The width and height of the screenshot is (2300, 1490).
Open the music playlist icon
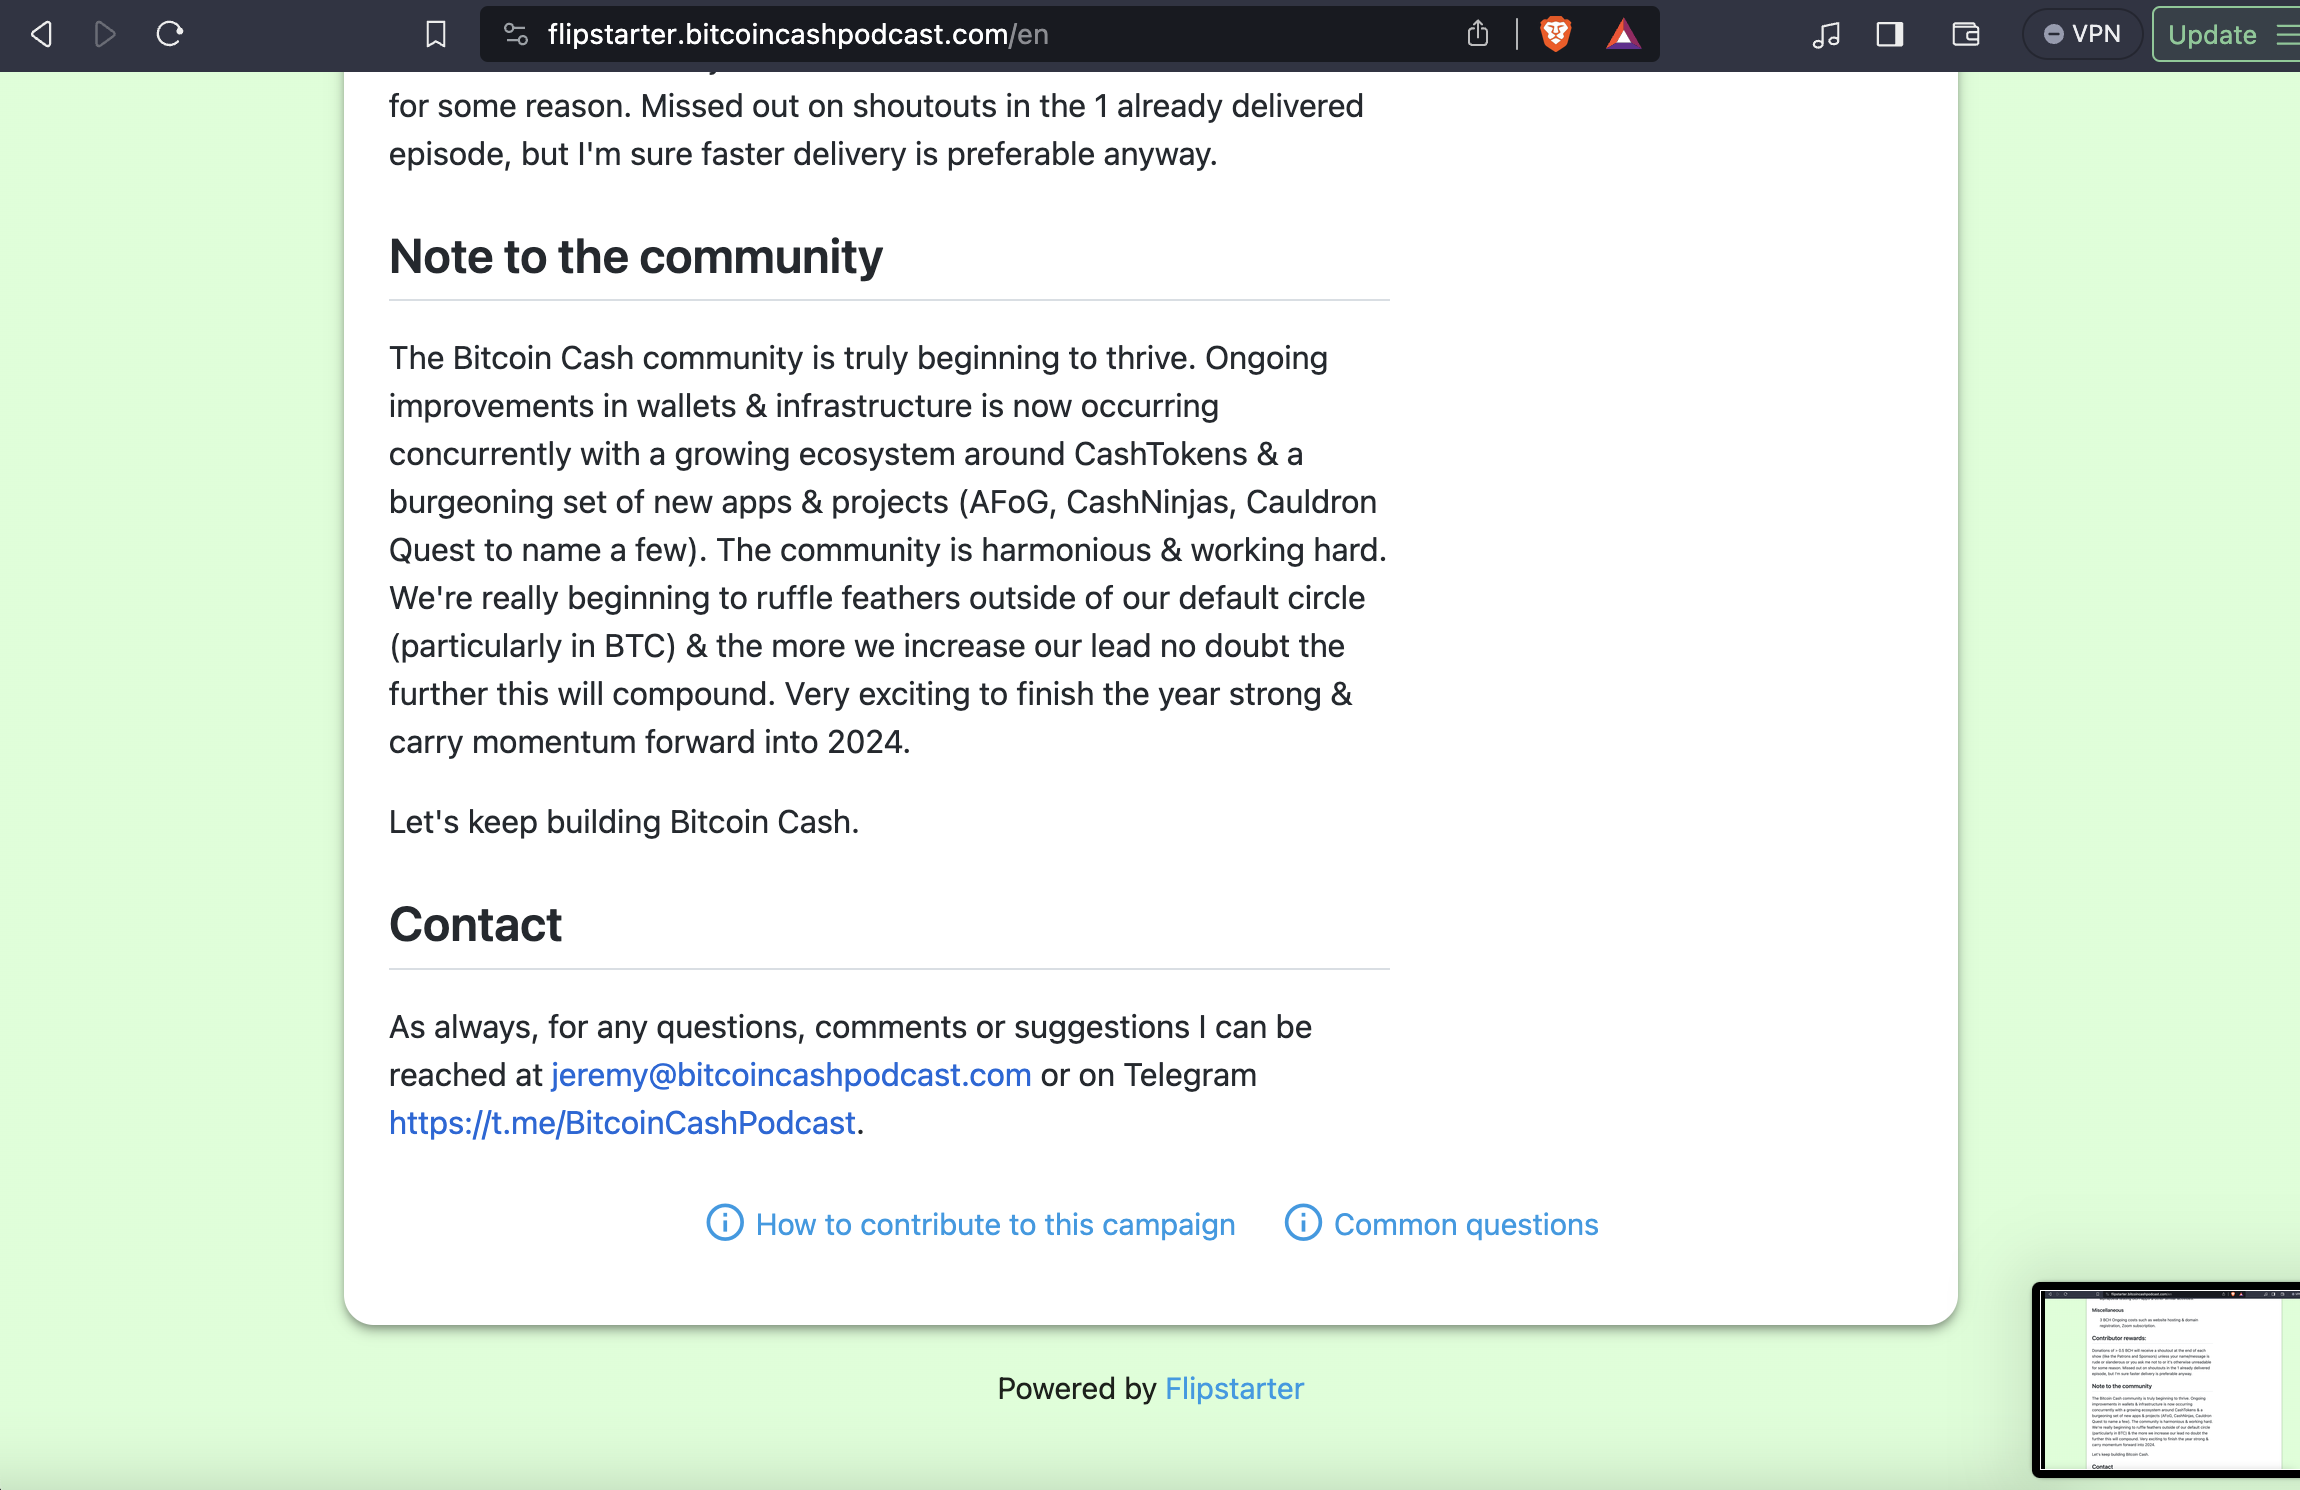click(x=1826, y=35)
